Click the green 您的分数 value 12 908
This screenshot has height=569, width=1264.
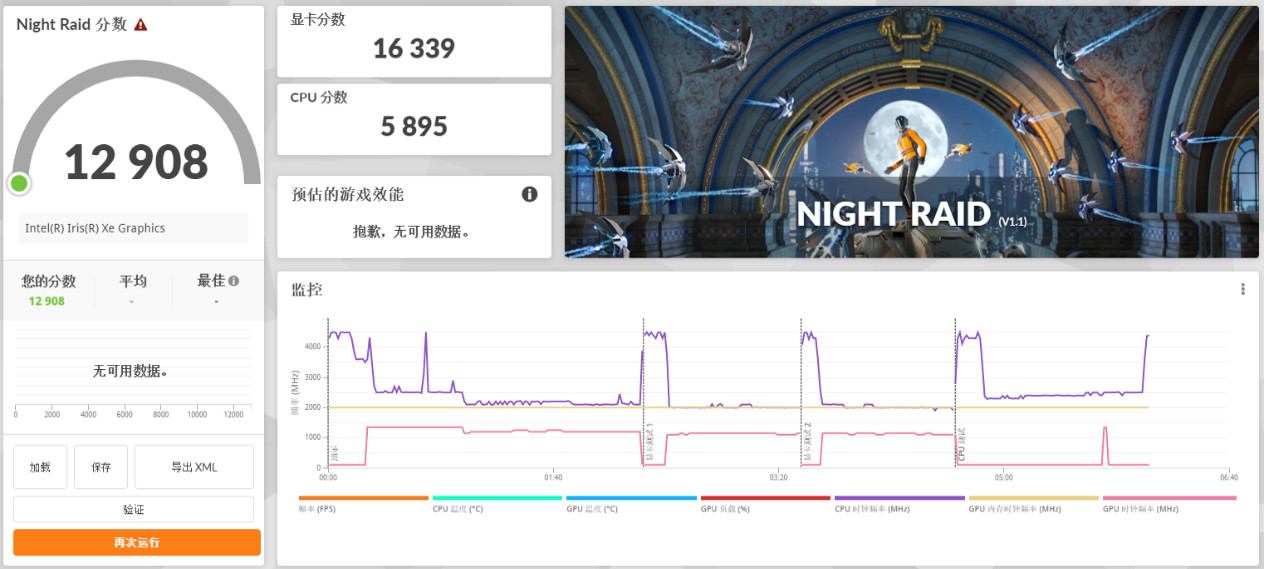[47, 301]
